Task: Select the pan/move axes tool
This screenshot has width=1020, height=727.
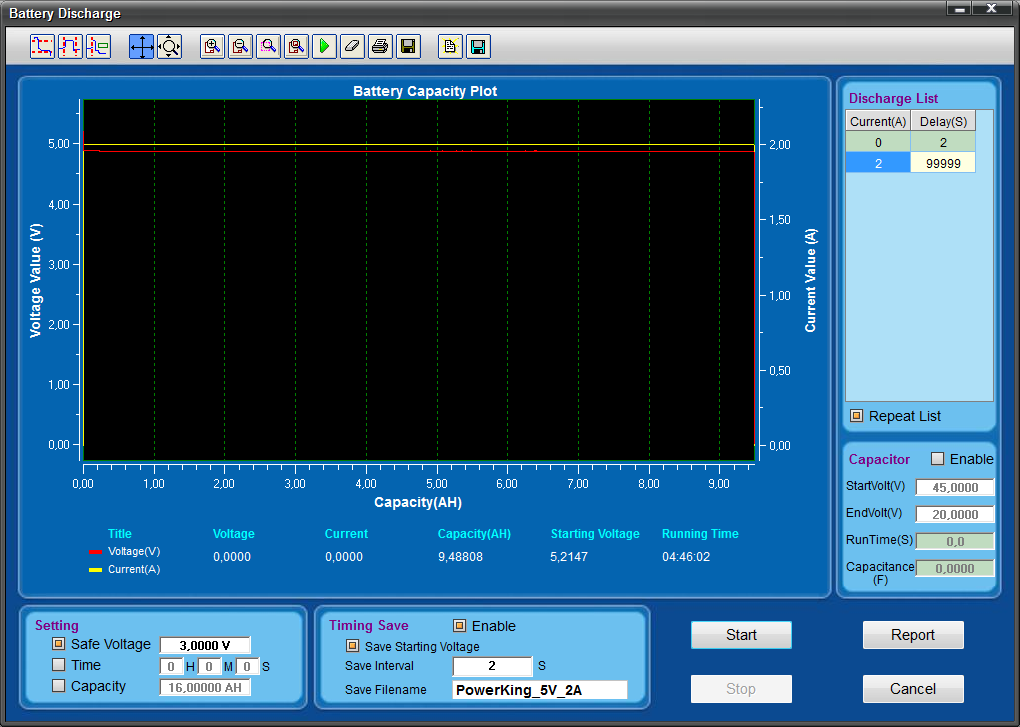Action: 142,46
